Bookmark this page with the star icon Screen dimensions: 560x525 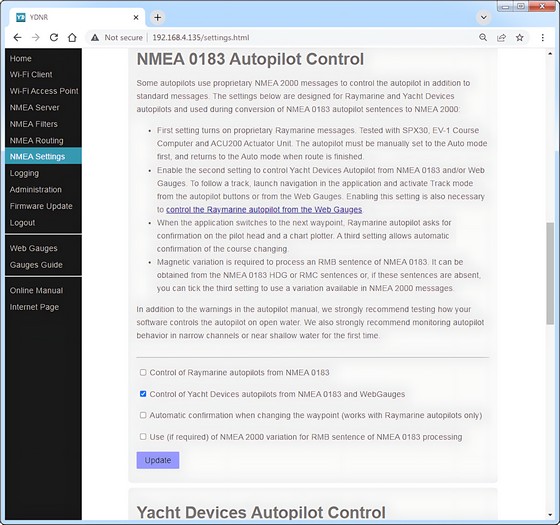coord(520,38)
